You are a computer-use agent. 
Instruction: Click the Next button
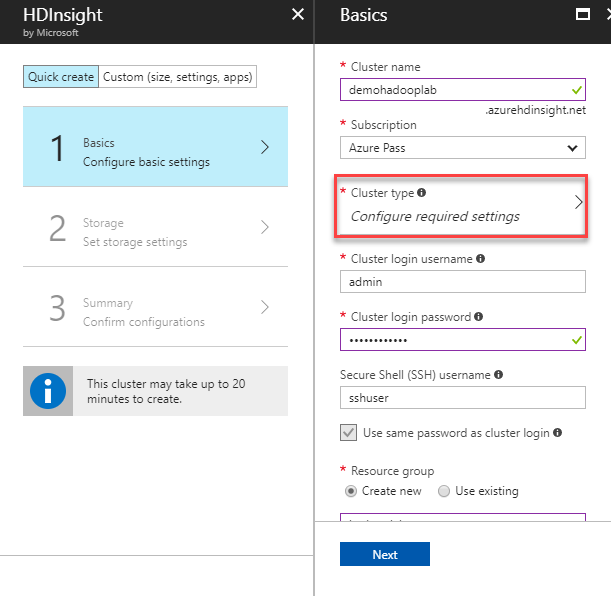point(385,554)
